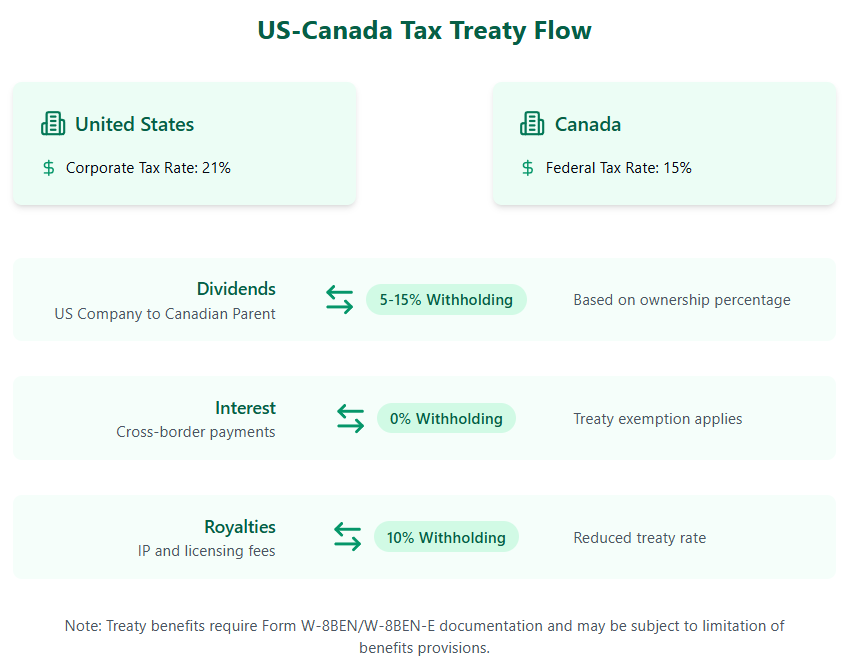Click the Canada heading
The height and width of the screenshot is (669, 853).
pos(588,124)
